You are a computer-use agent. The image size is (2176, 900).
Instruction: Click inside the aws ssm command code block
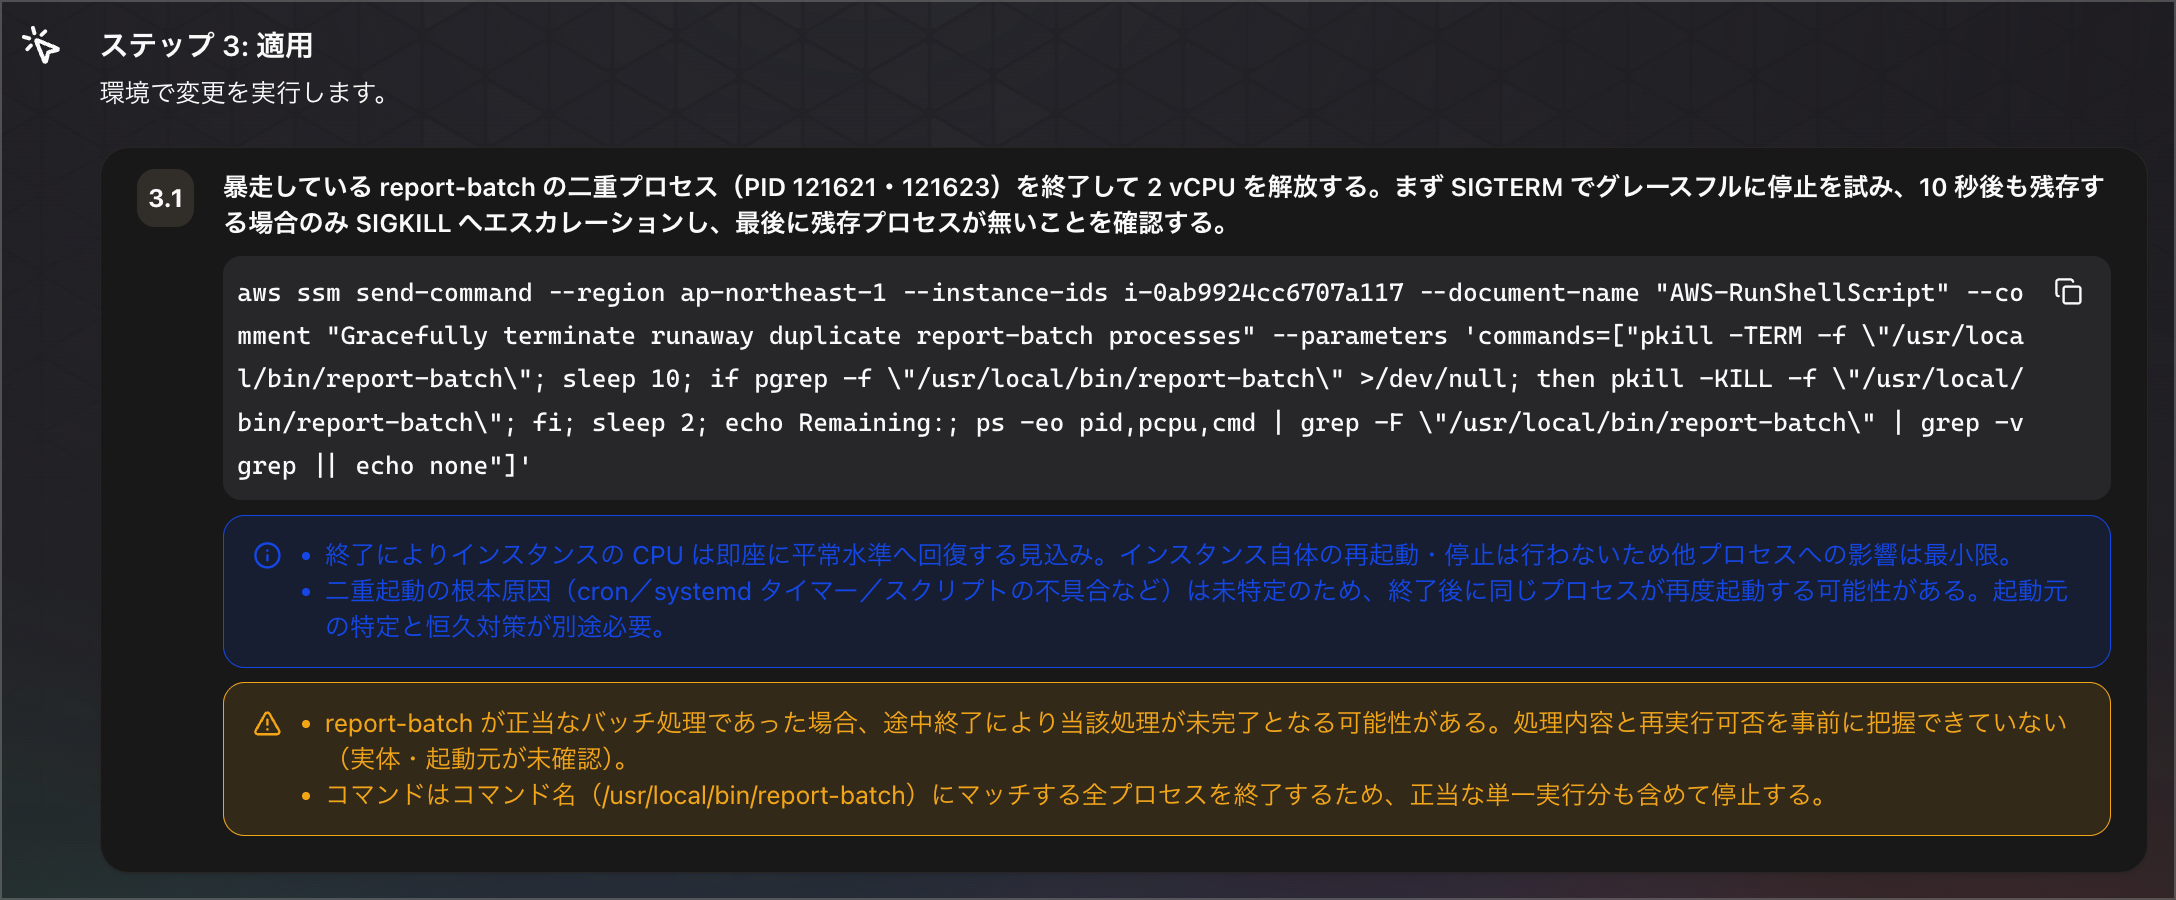(1166, 378)
